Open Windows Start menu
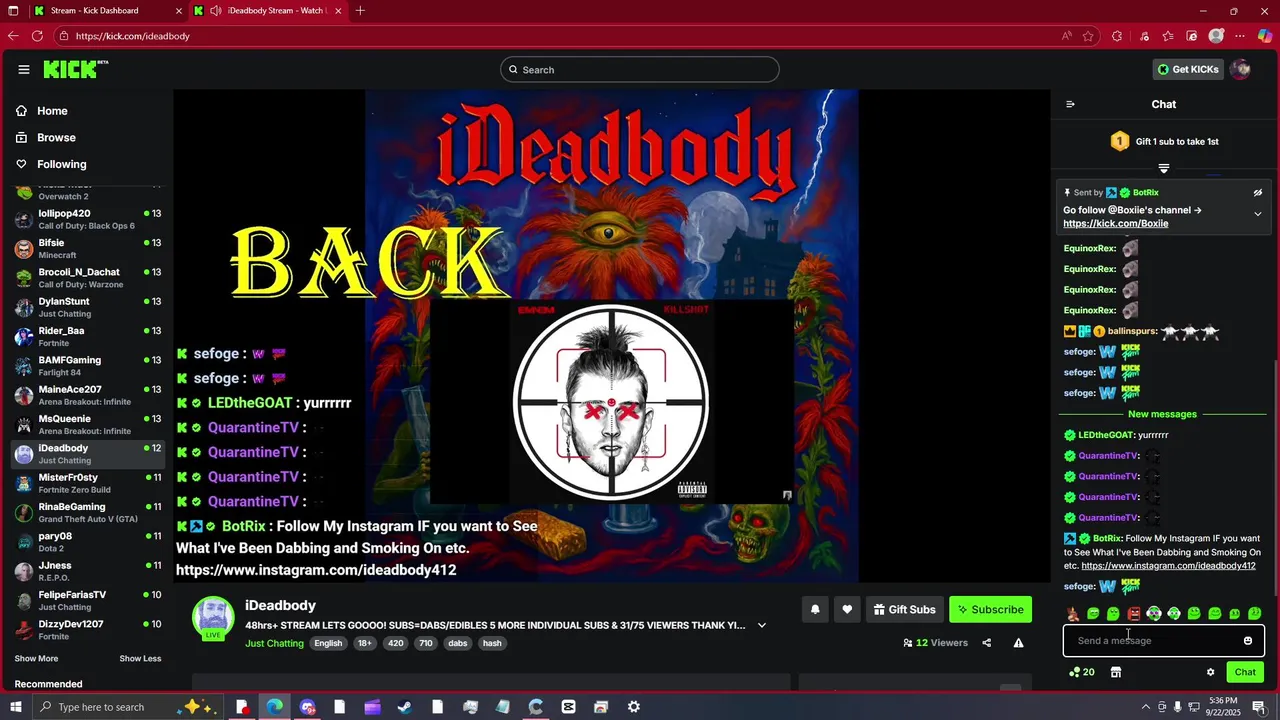Image resolution: width=1280 pixels, height=720 pixels. pos(14,707)
